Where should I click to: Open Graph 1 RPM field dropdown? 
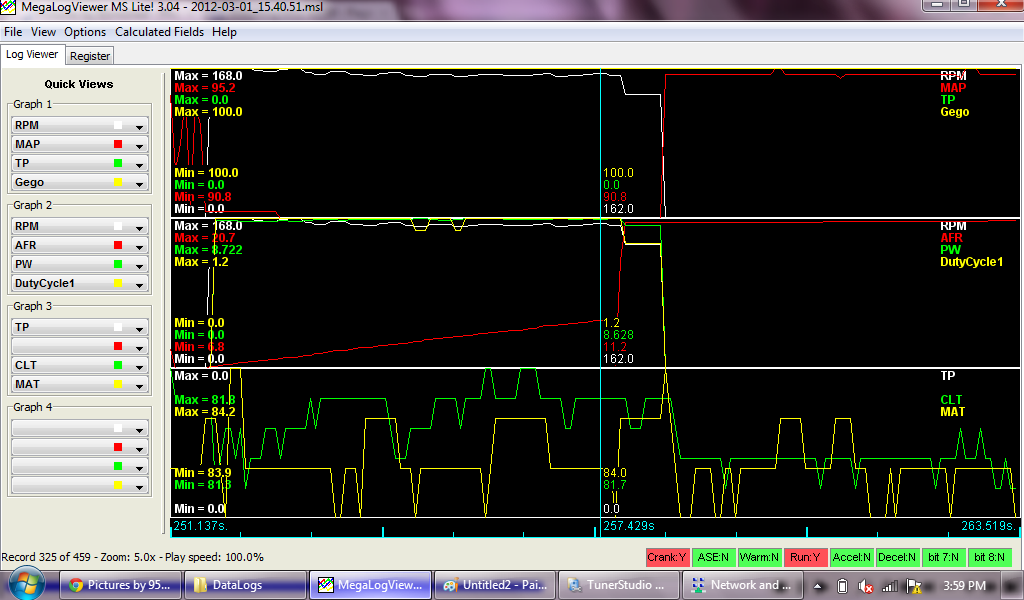(80, 125)
